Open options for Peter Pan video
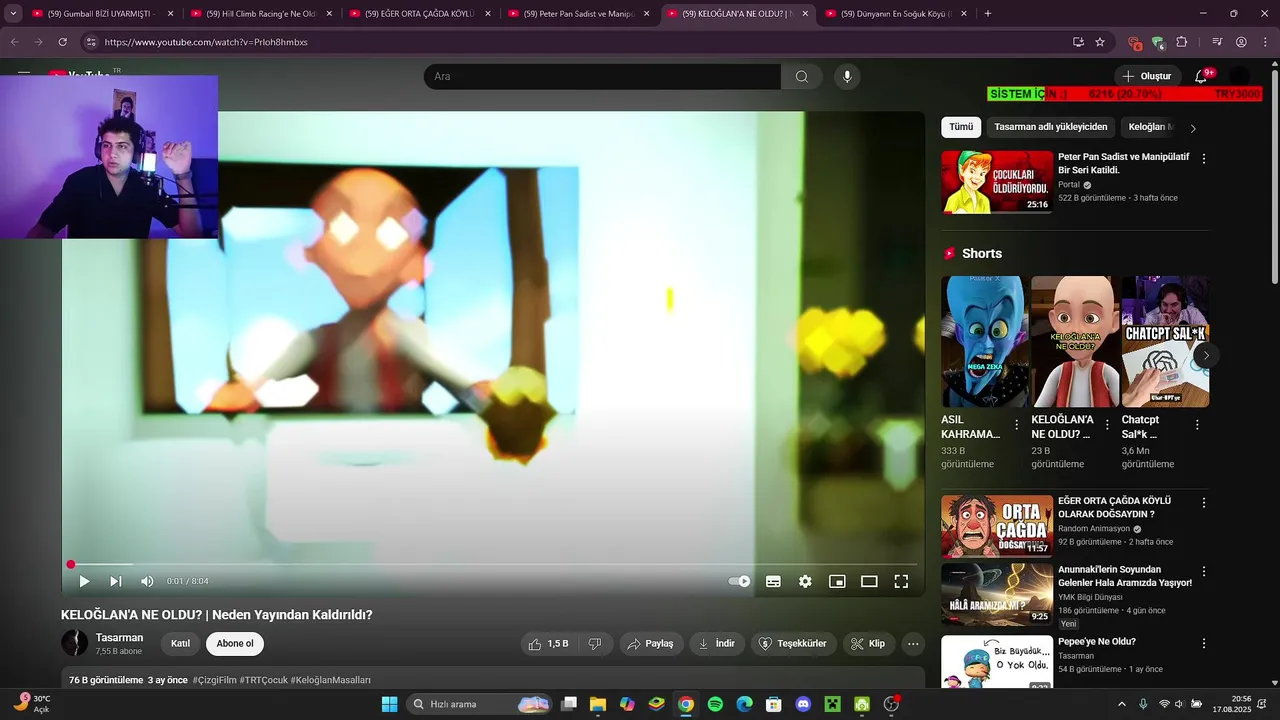Image resolution: width=1280 pixels, height=720 pixels. (1204, 159)
